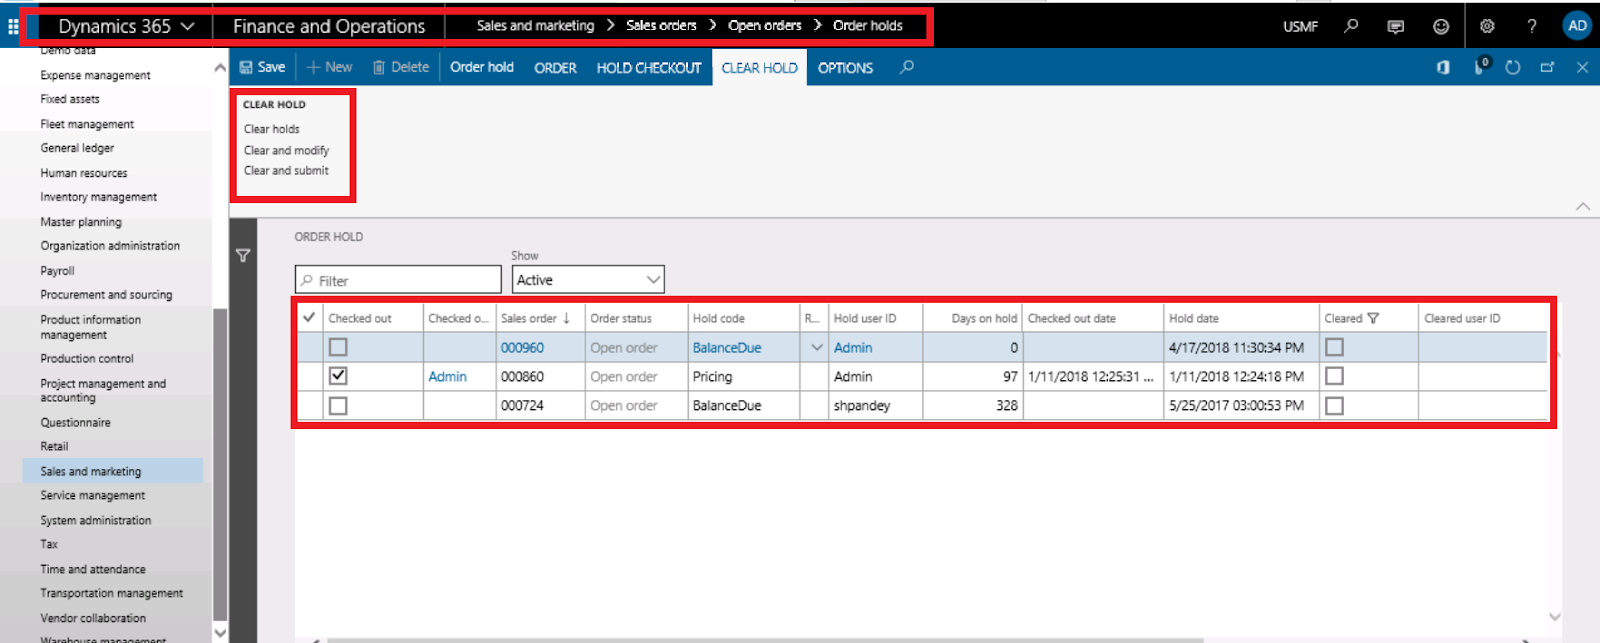Show the filter pane funnel icon
The height and width of the screenshot is (643, 1600).
click(x=243, y=256)
